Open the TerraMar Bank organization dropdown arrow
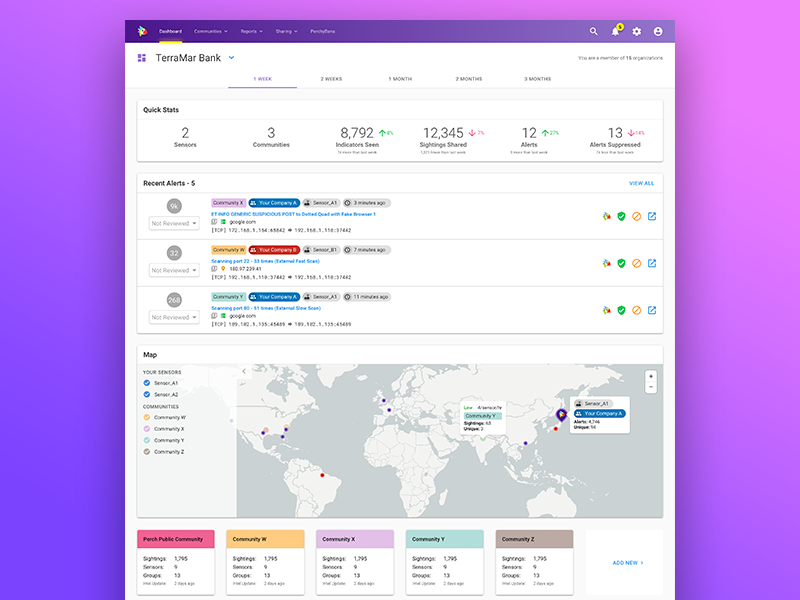 coord(232,58)
